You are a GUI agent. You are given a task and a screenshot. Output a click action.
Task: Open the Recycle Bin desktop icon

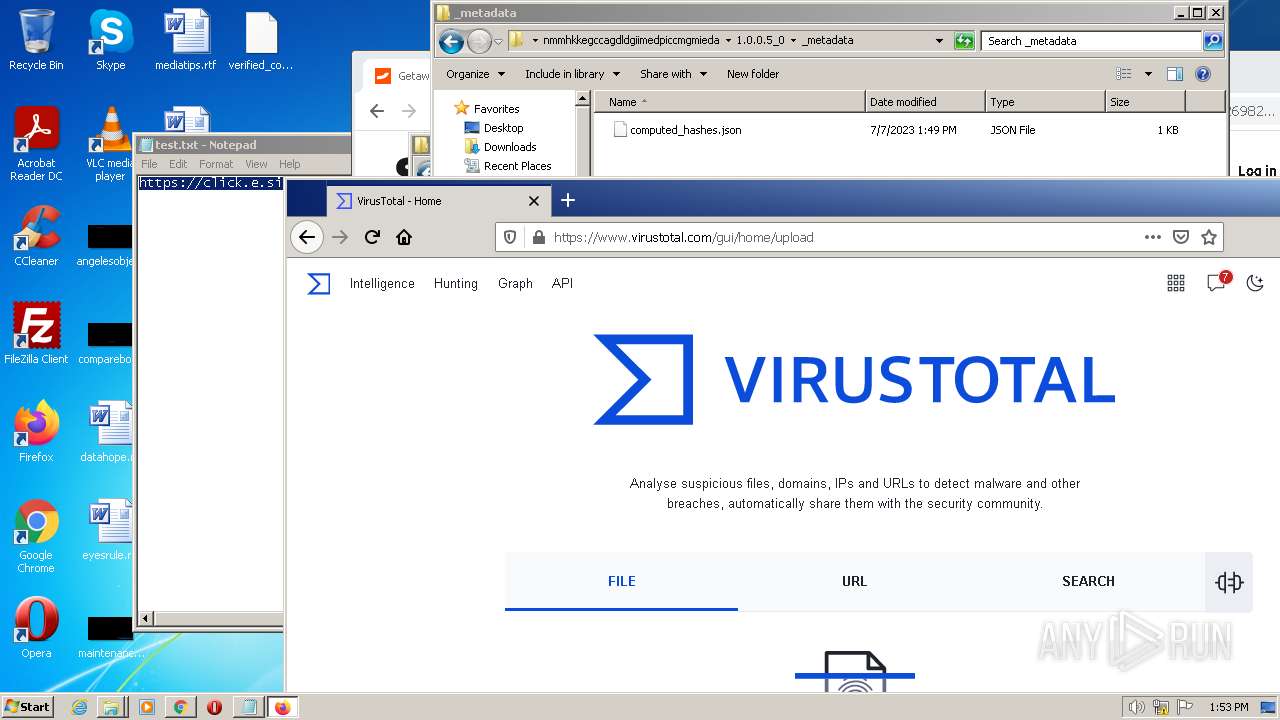click(36, 40)
